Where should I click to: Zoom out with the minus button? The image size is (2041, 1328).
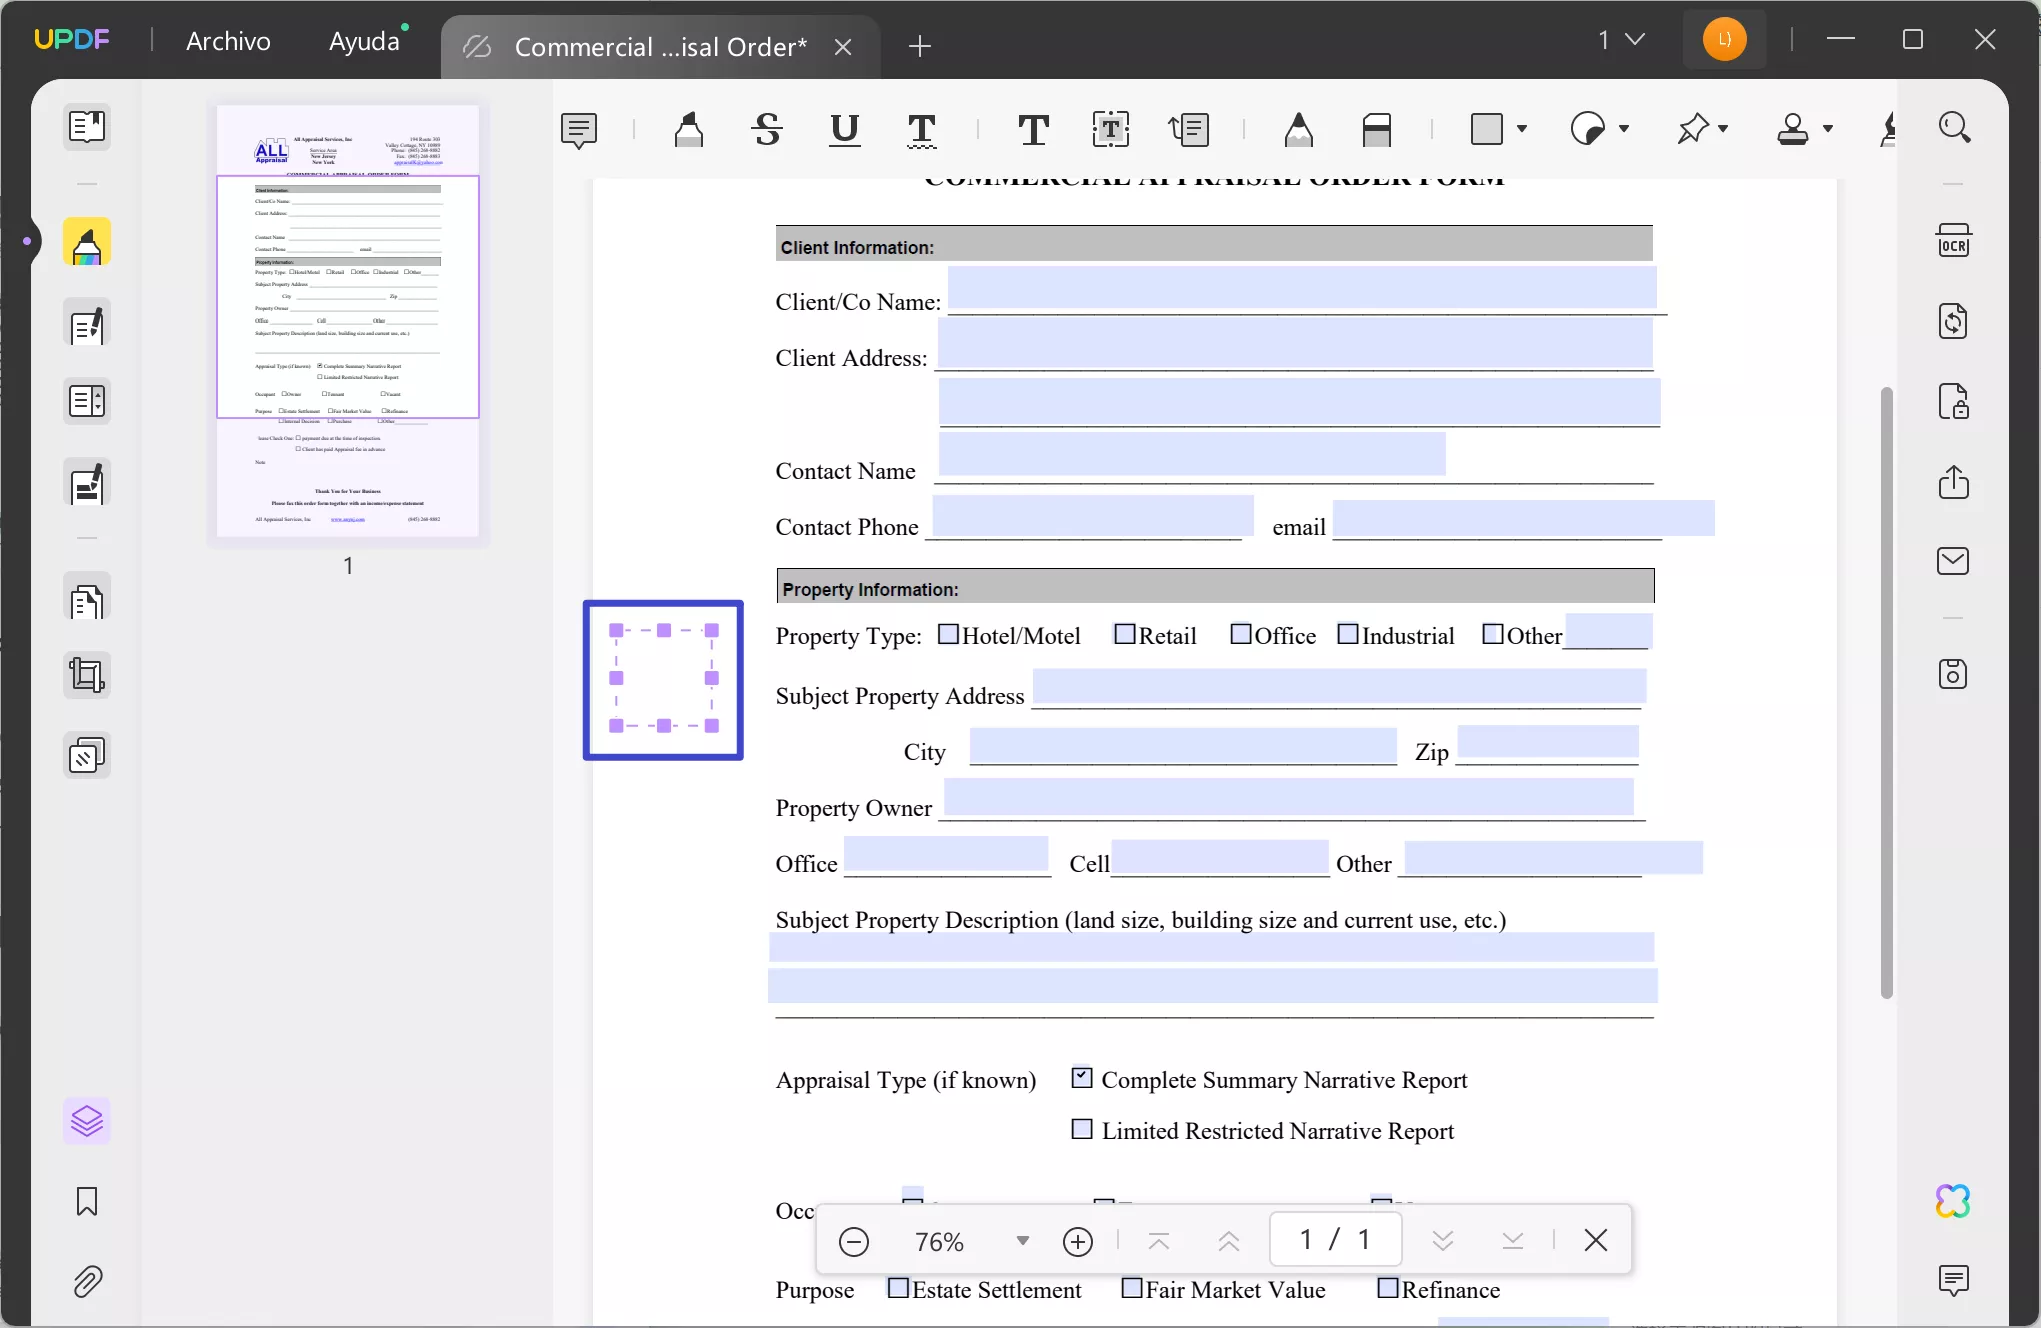click(854, 1241)
